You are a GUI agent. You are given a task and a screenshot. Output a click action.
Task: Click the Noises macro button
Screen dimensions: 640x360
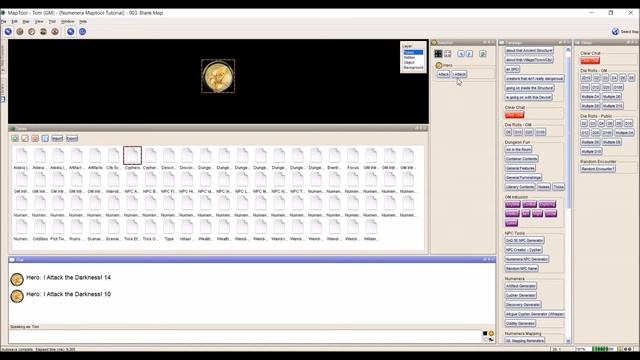tap(544, 187)
